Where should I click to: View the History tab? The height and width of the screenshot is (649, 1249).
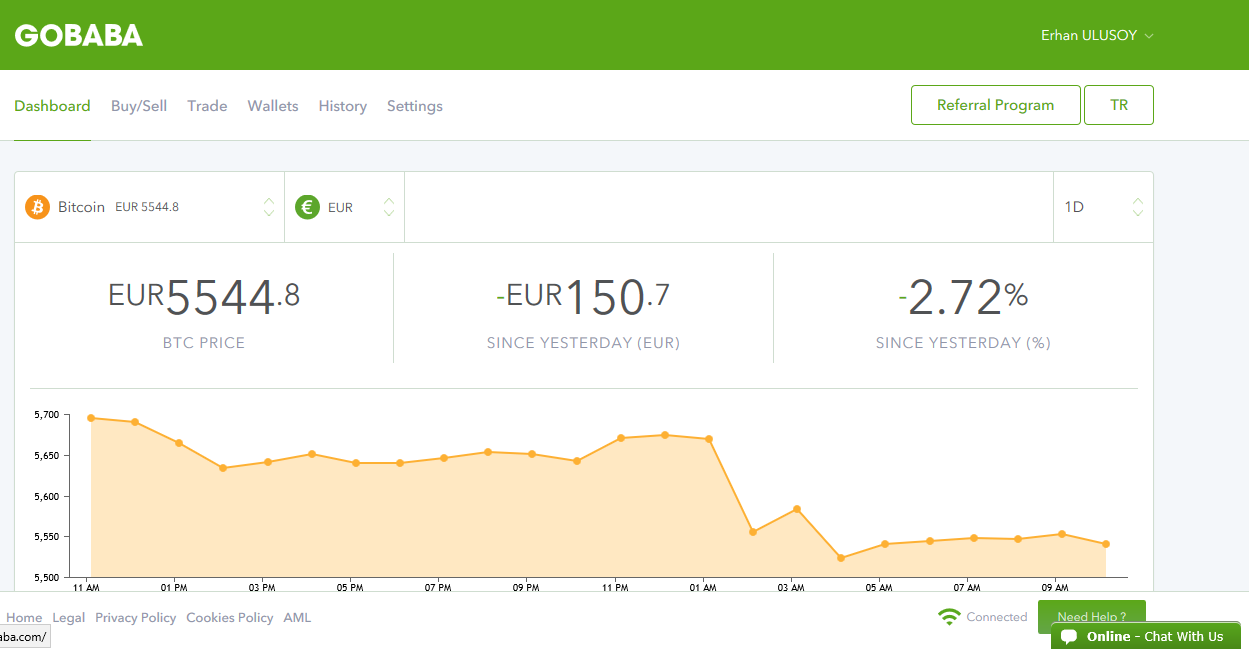point(342,106)
